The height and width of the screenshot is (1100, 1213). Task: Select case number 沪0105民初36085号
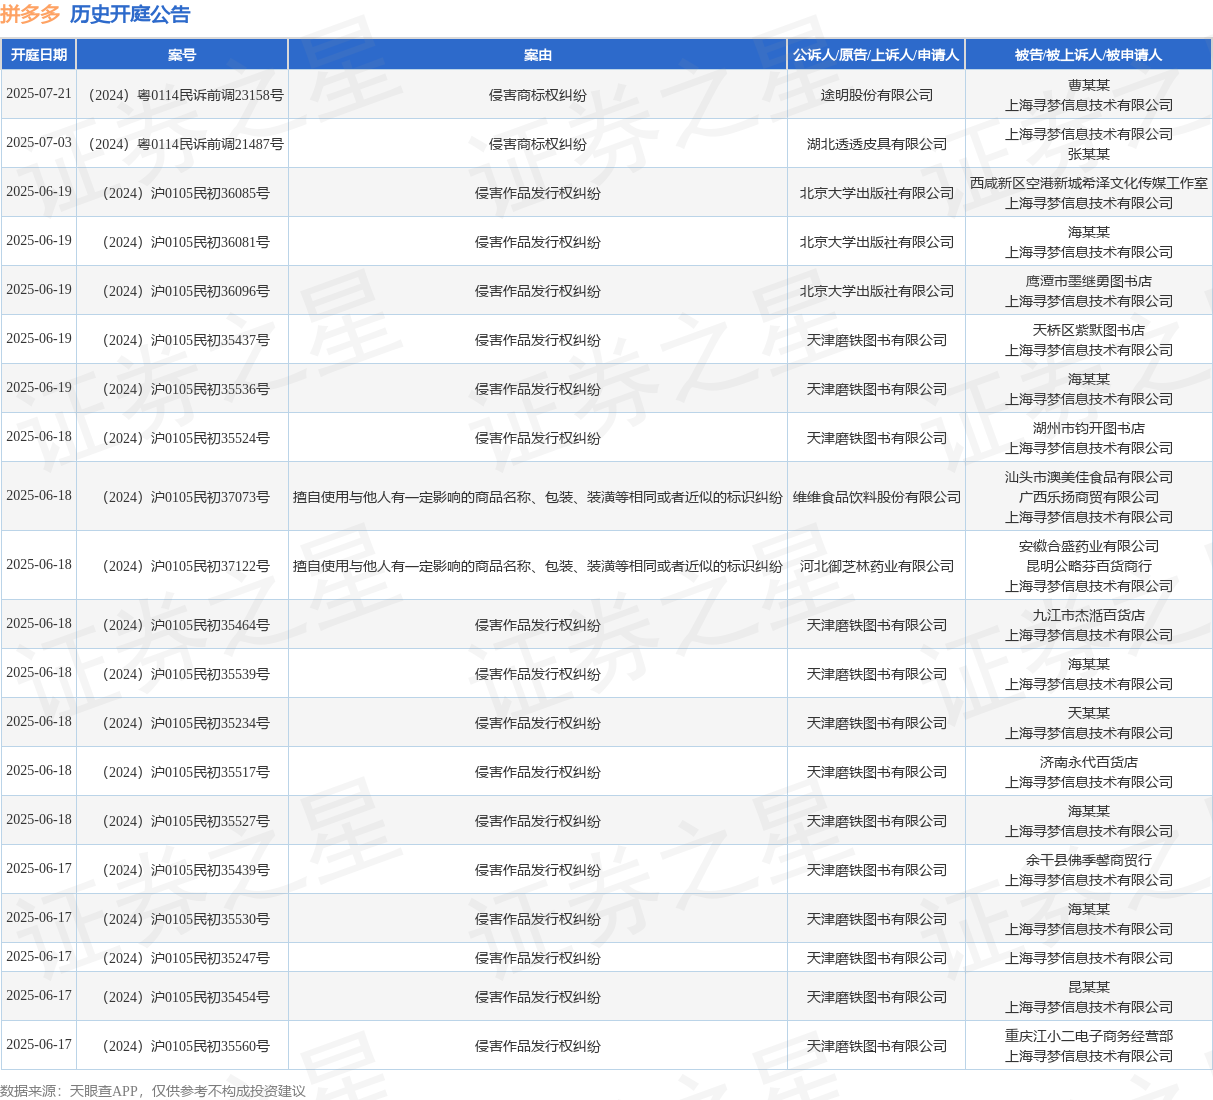[210, 194]
